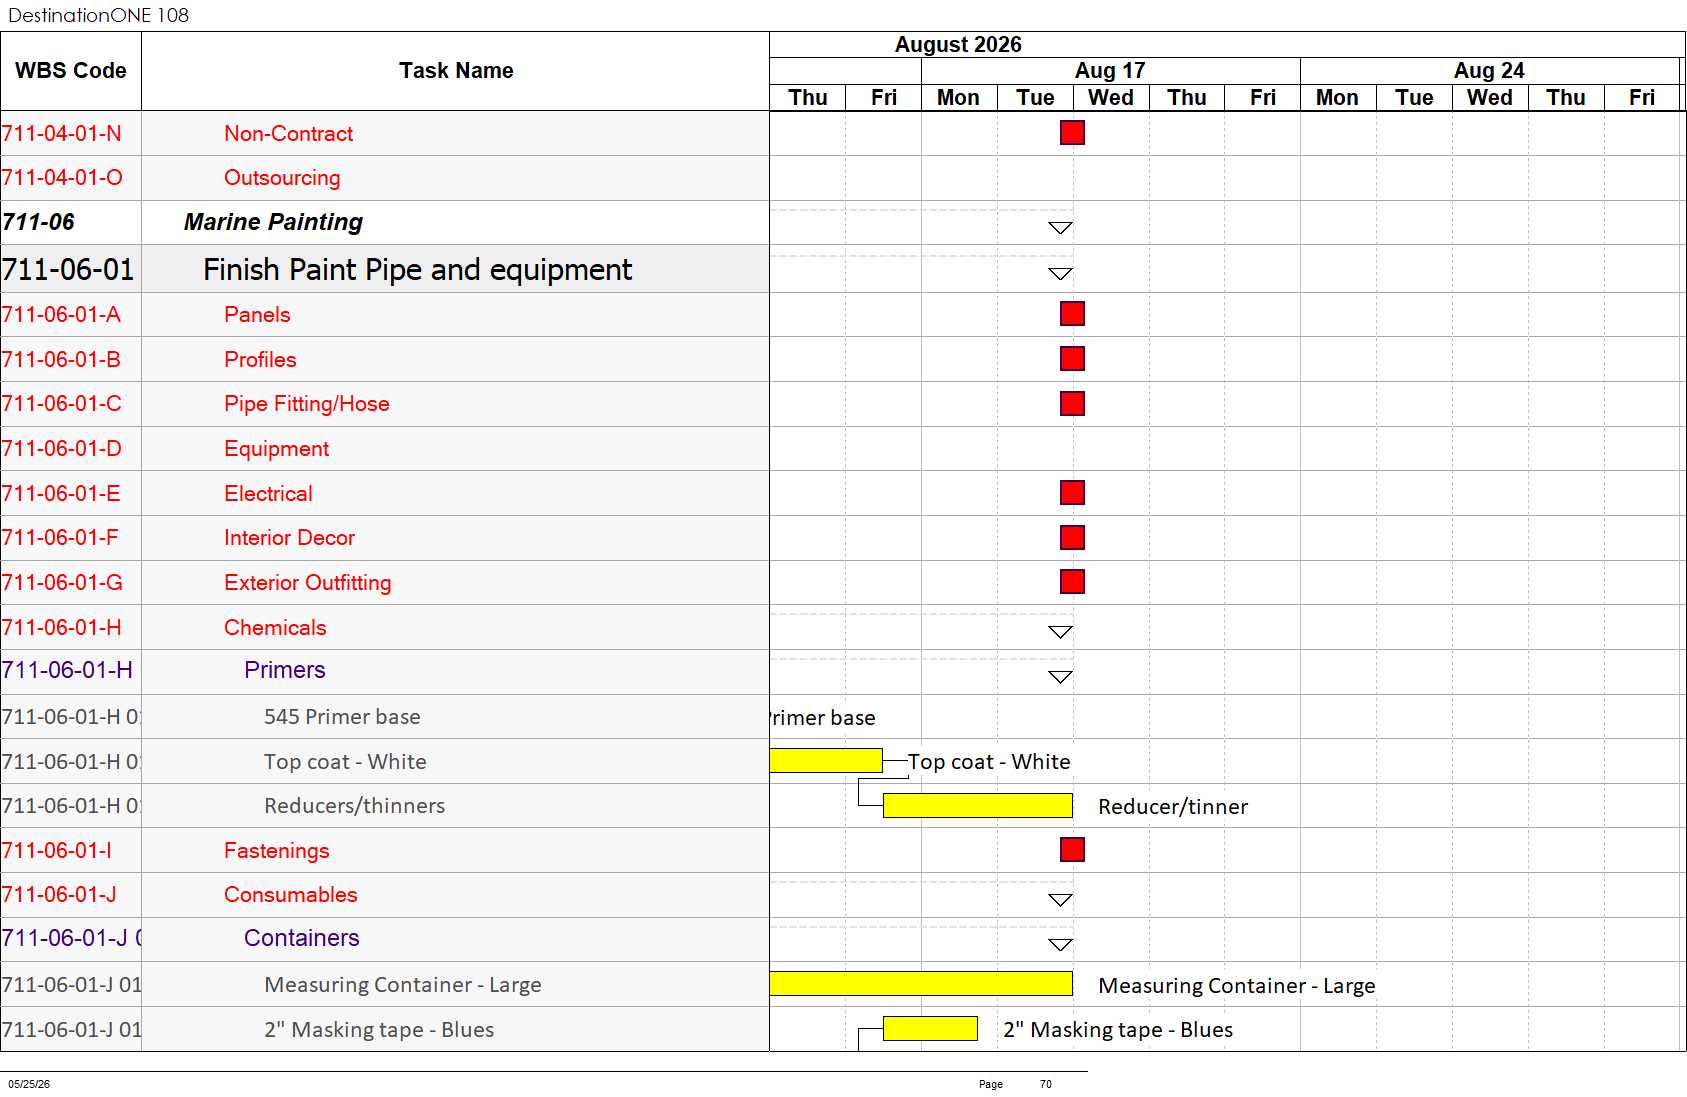The image size is (1687, 1097).
Task: Select the Outsourcing task name
Action: click(282, 178)
